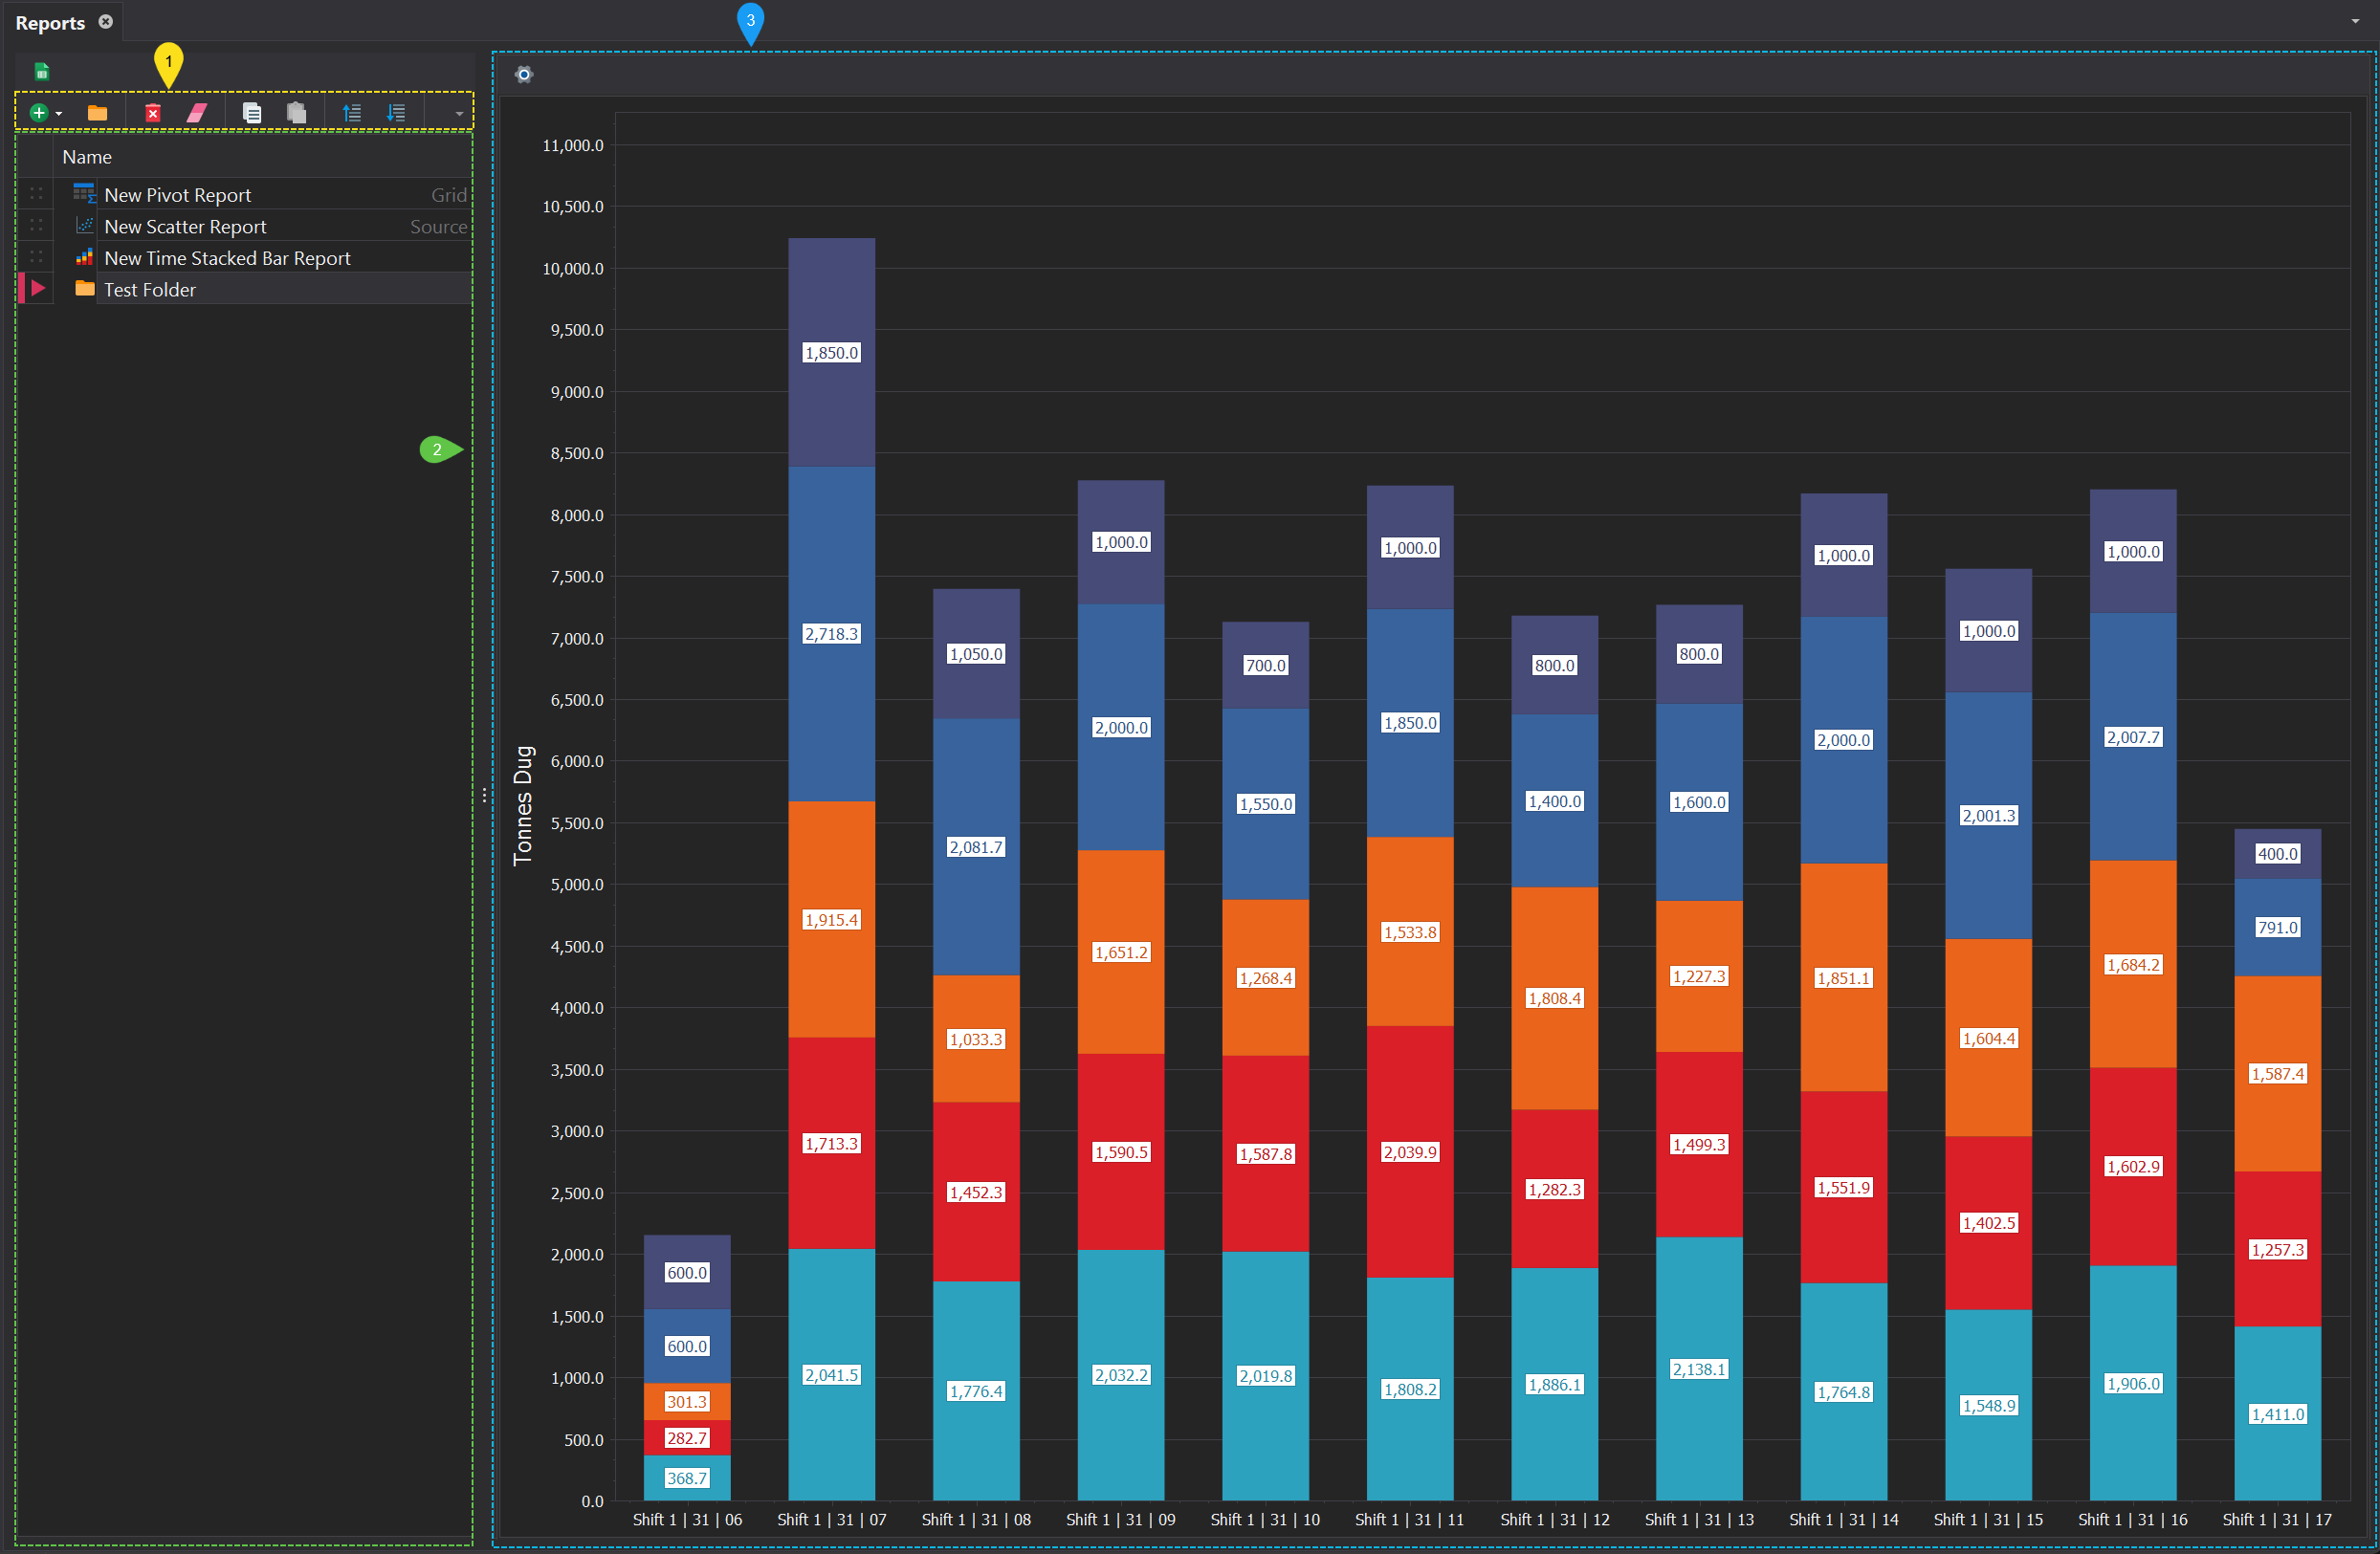
Task: Select the New Pivot Report item
Action: [x=178, y=195]
